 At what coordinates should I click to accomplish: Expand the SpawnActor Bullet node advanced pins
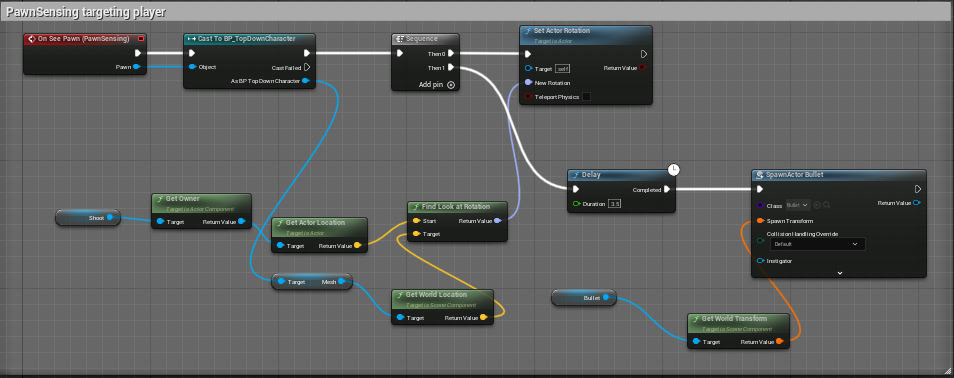tap(840, 273)
